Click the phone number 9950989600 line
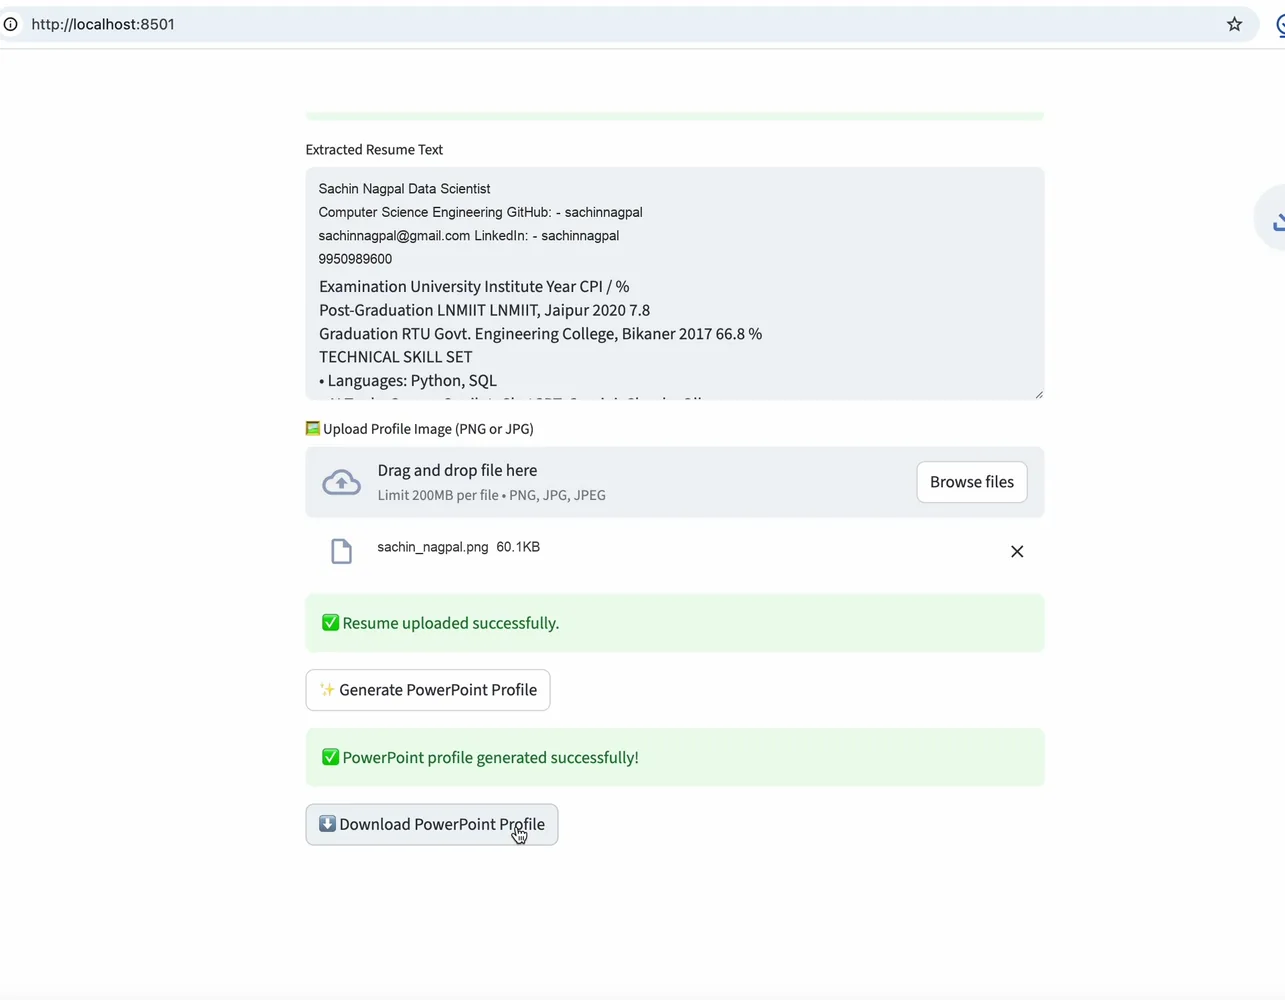This screenshot has height=1000, width=1285. [355, 259]
